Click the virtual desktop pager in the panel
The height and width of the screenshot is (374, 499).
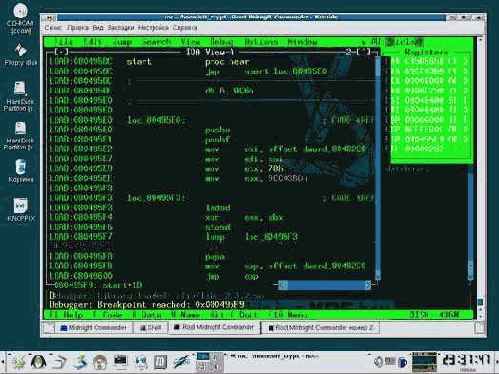(x=209, y=362)
